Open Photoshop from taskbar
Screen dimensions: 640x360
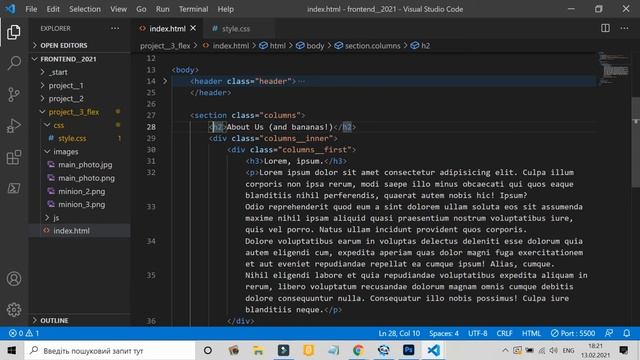[408, 350]
